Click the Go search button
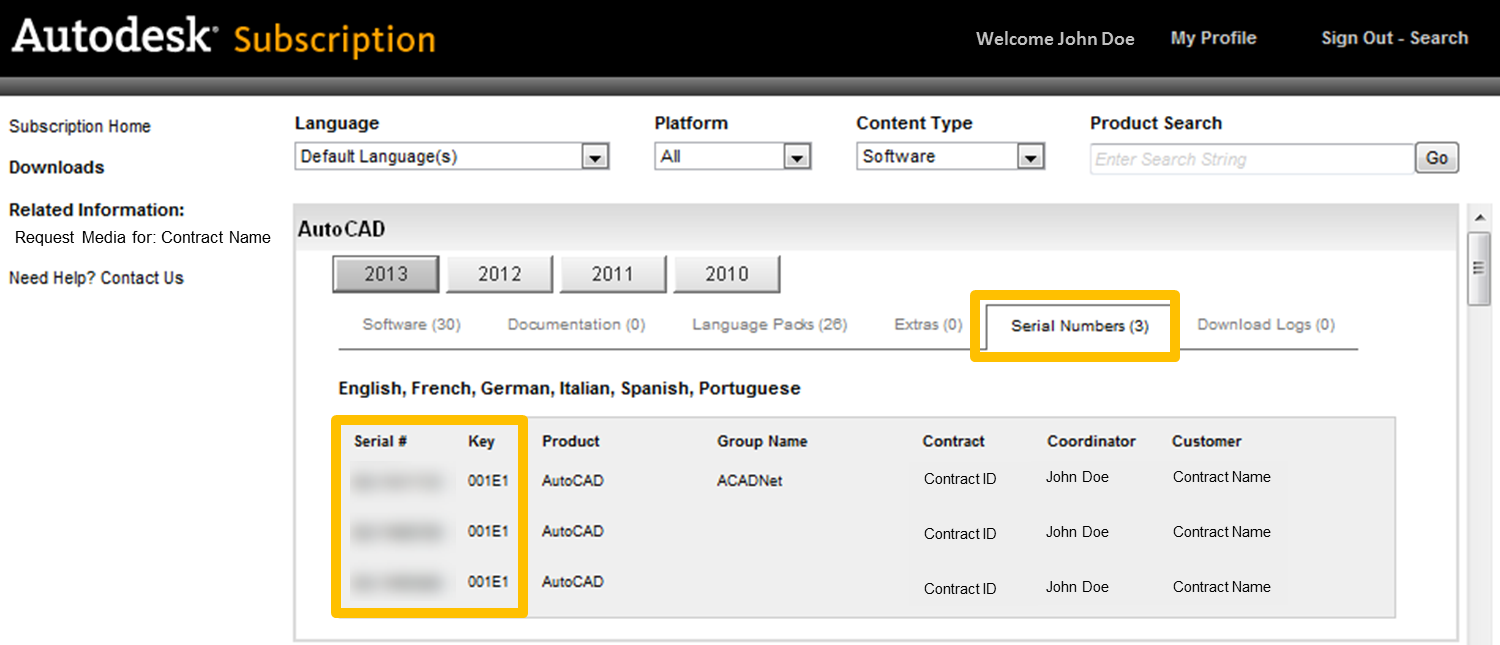Image resolution: width=1500 pixels, height=645 pixels. [1437, 157]
